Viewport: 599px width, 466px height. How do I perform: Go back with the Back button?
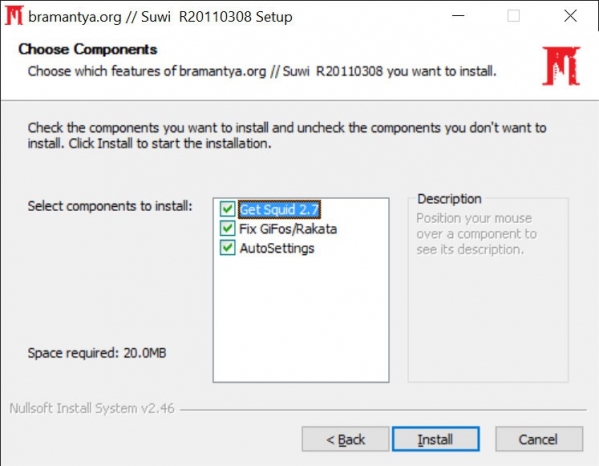[345, 439]
